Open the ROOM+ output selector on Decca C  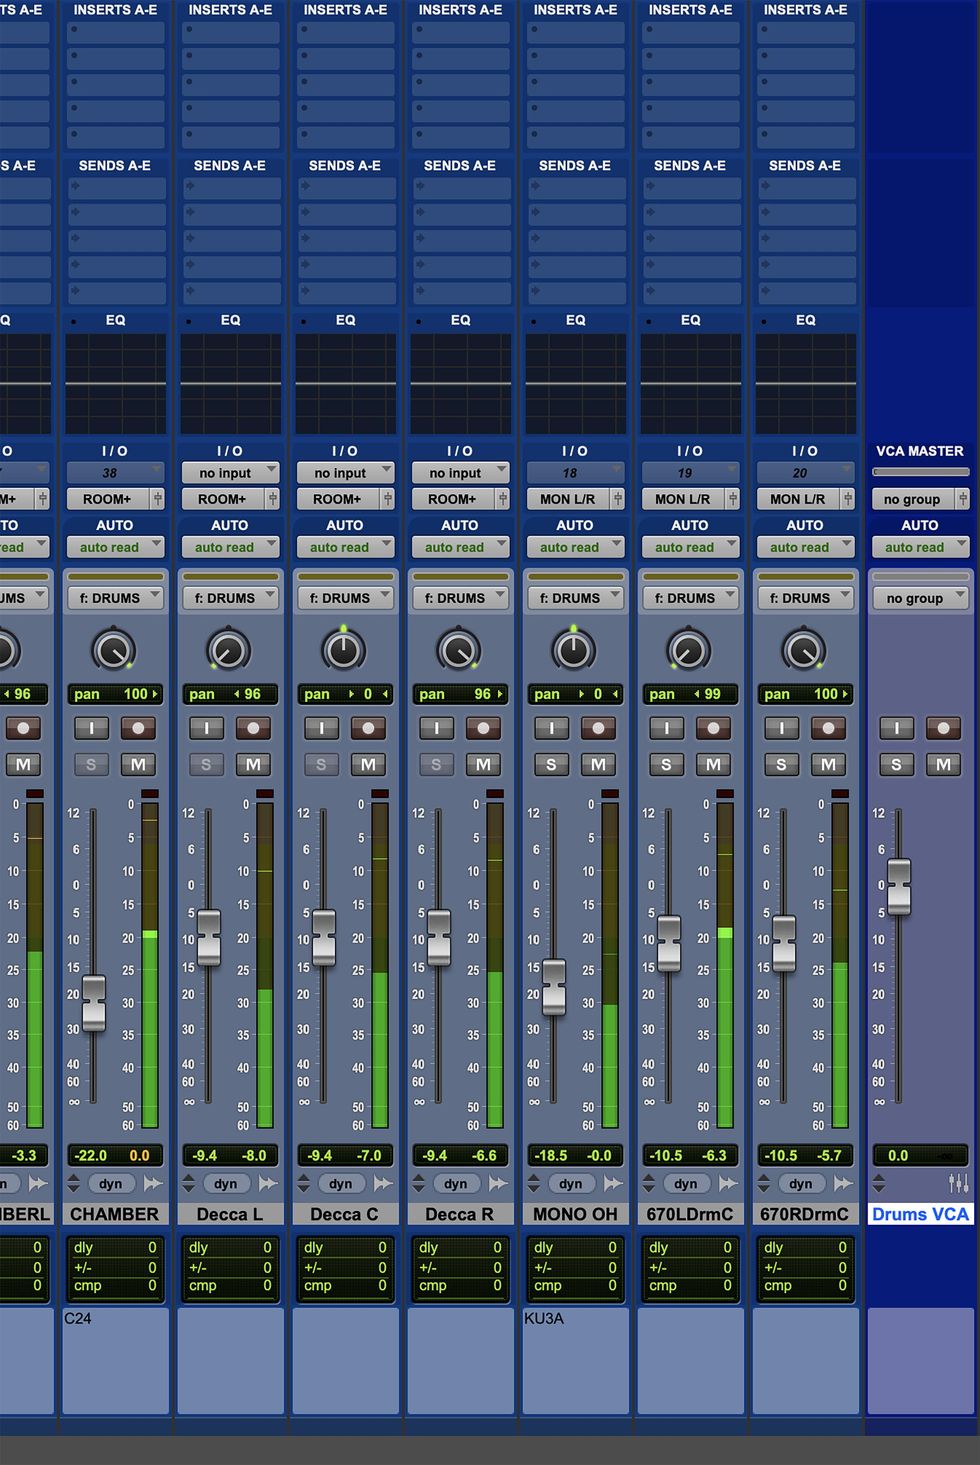click(x=337, y=499)
